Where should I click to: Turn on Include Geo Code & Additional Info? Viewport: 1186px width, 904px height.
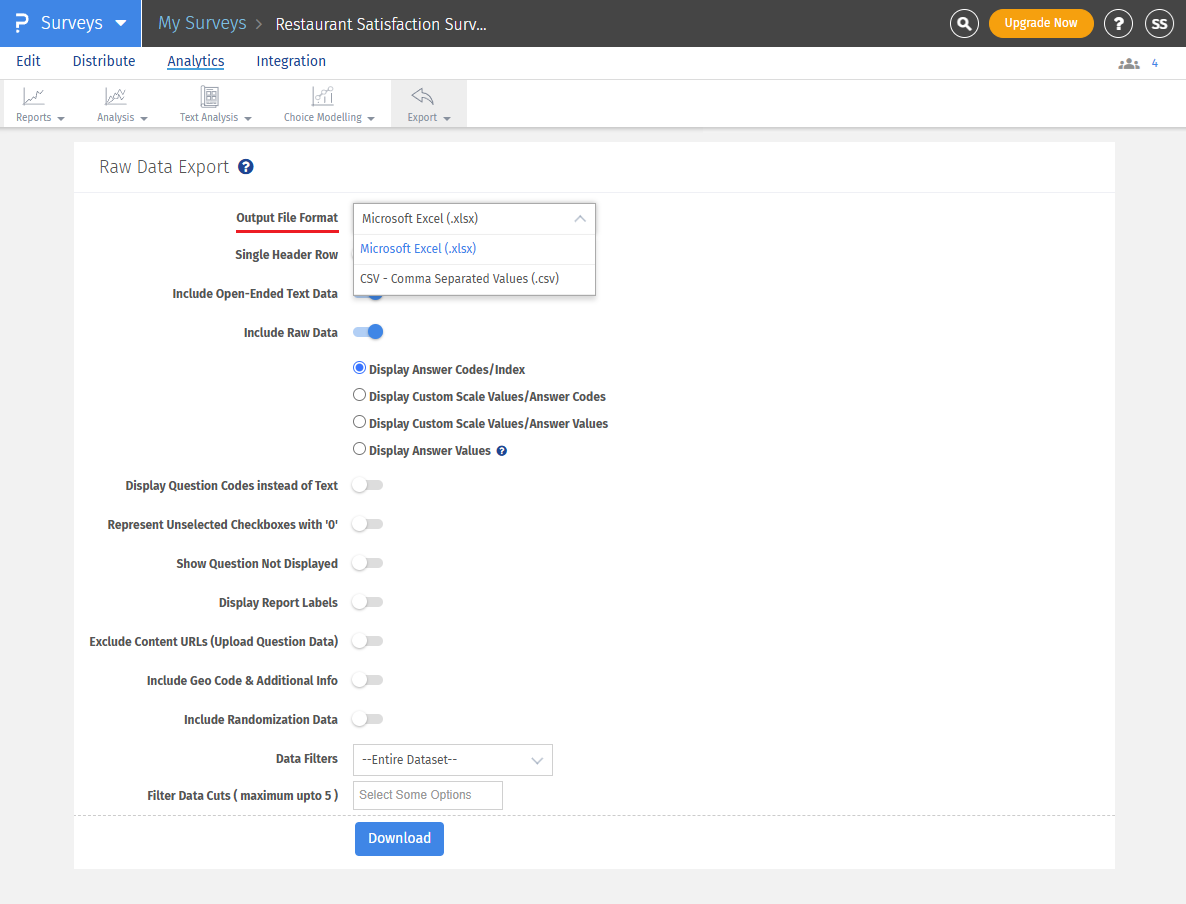tap(367, 680)
